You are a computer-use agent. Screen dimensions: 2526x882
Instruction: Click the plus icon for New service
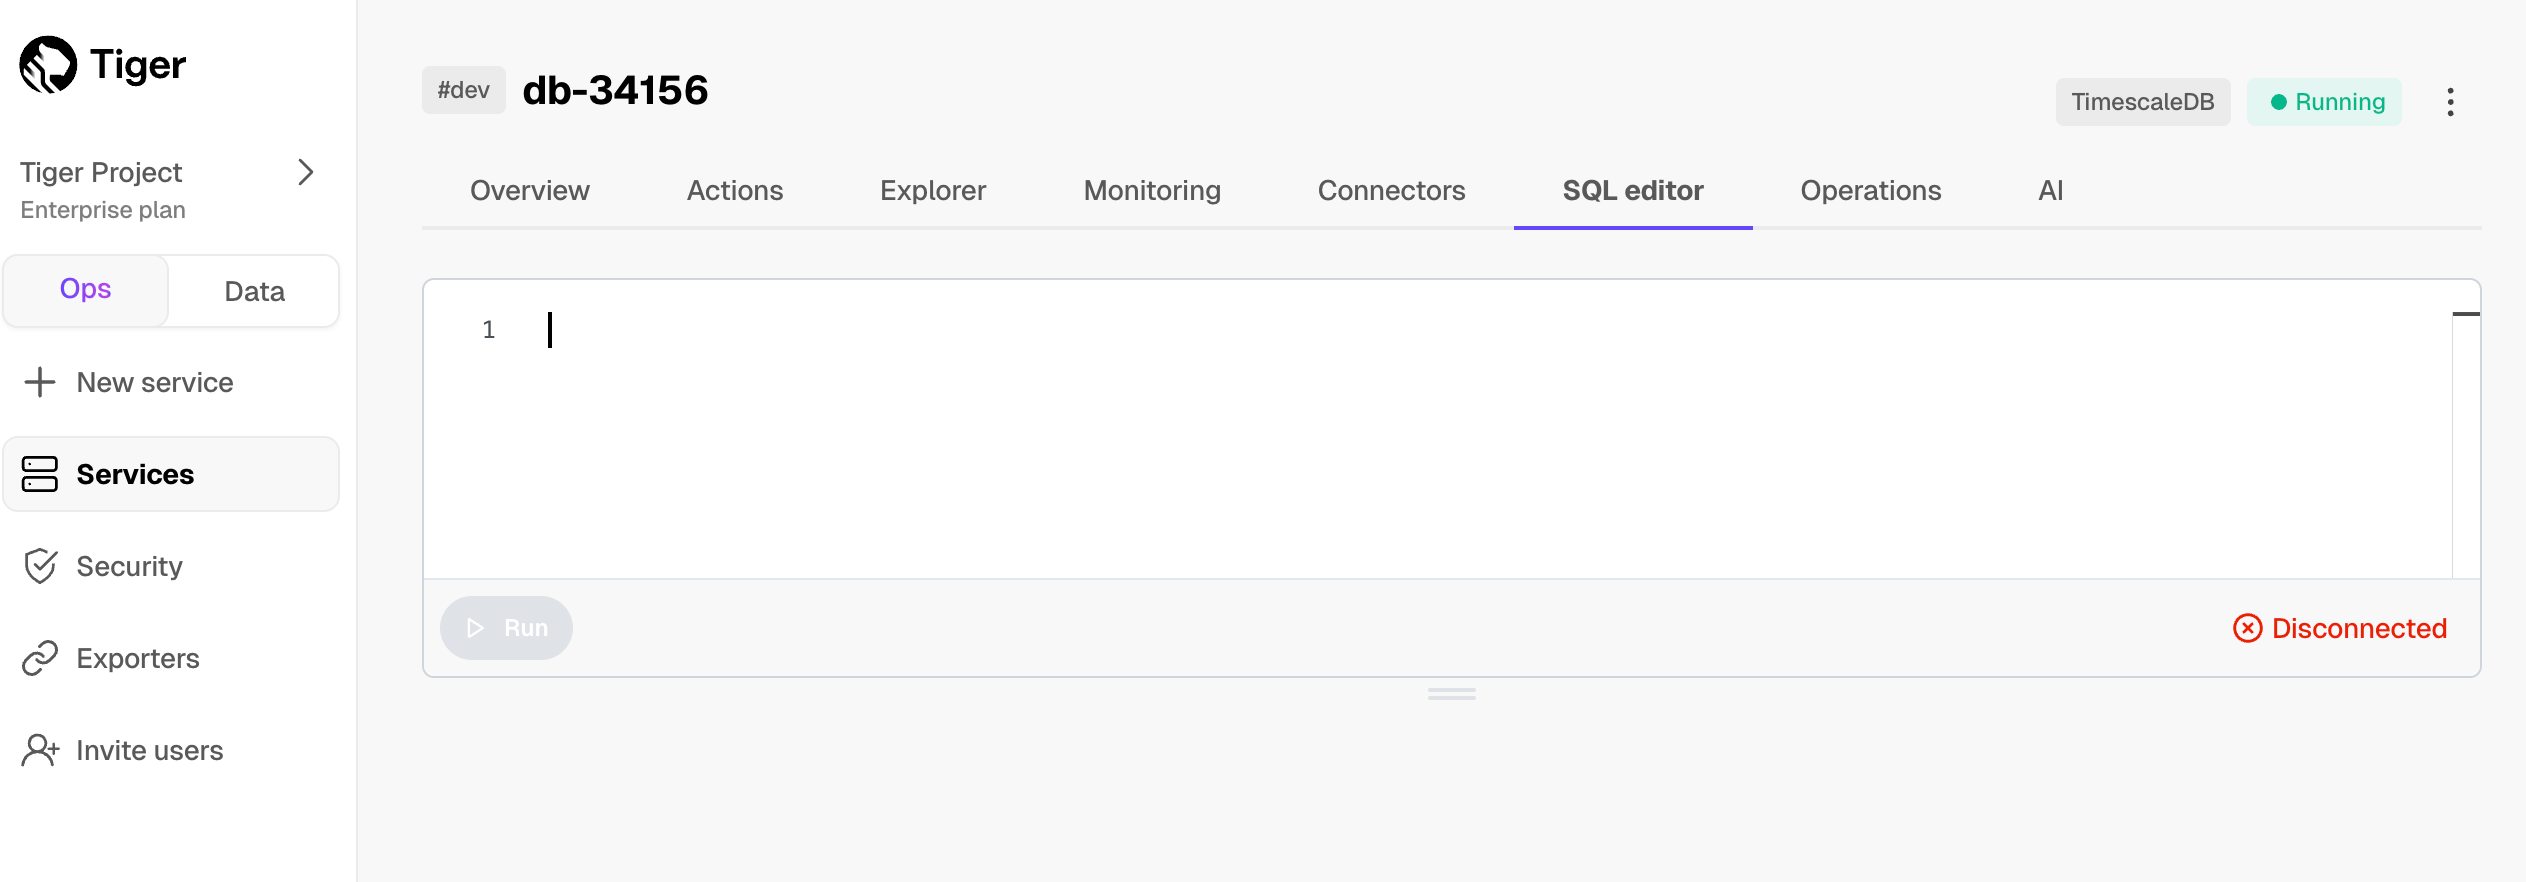40,382
